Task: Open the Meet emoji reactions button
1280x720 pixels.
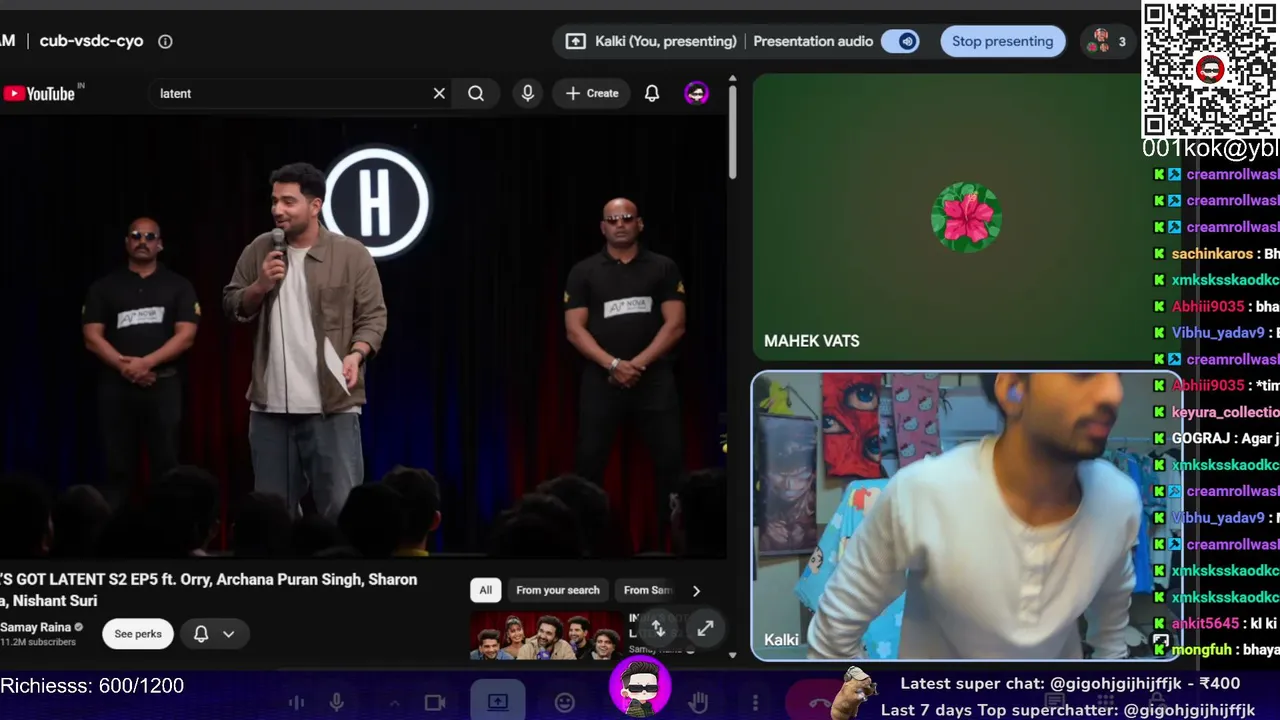Action: click(x=565, y=702)
